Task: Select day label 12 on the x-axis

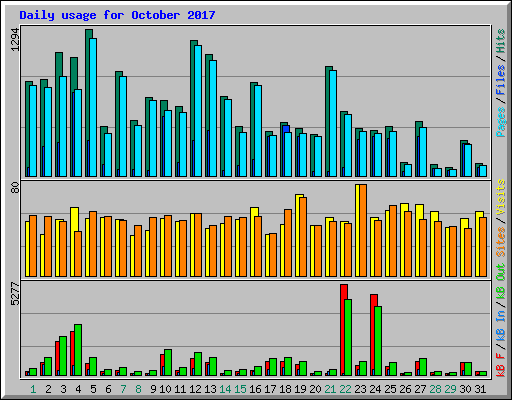Action: (195, 389)
